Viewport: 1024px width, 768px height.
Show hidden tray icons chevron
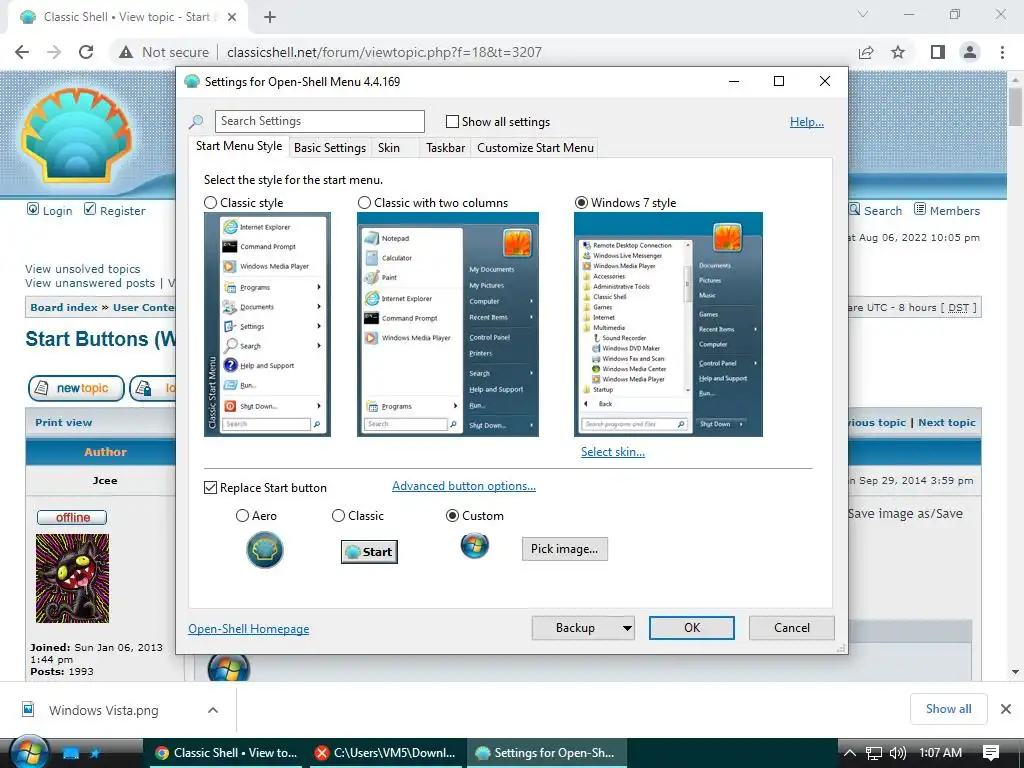pos(850,753)
